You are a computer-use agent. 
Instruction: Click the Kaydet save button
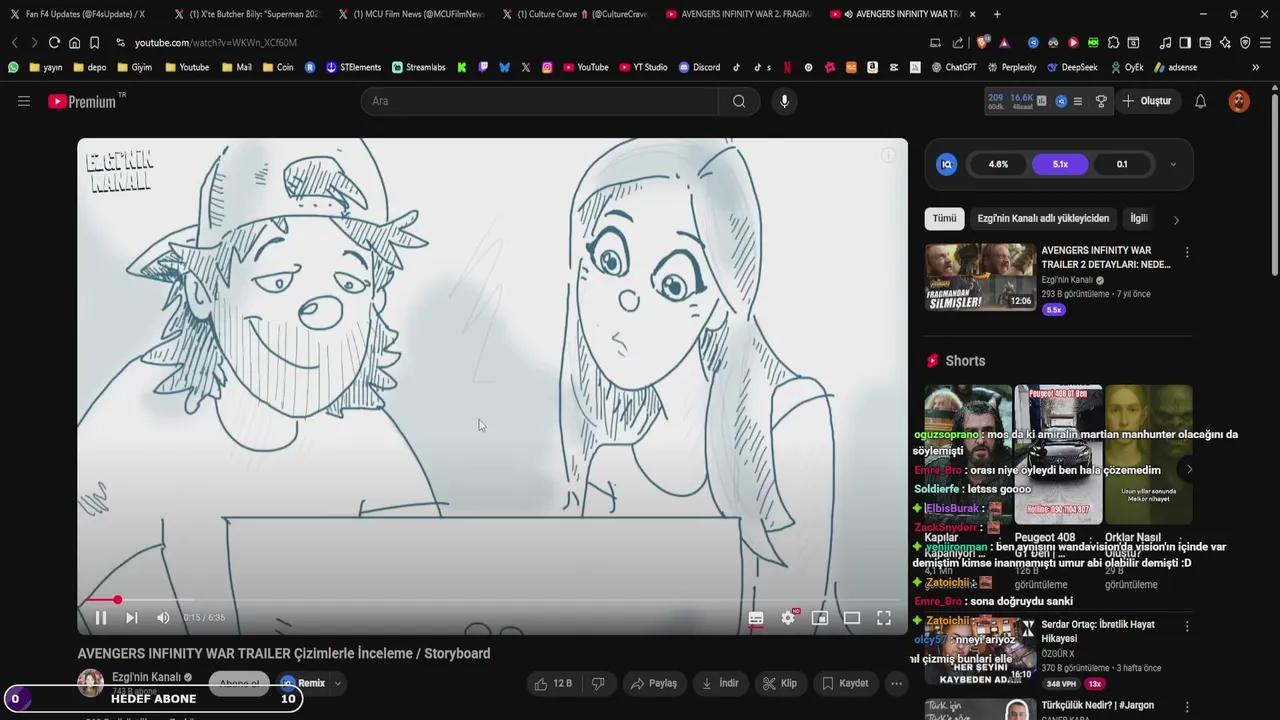(845, 683)
